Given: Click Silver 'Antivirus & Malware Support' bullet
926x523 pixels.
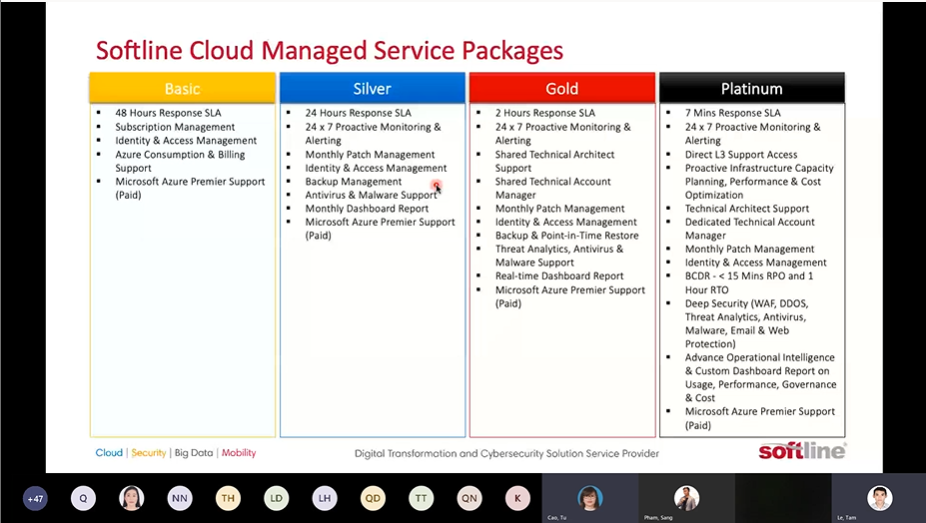Looking at the screenshot, I should pyautogui.click(x=371, y=195).
